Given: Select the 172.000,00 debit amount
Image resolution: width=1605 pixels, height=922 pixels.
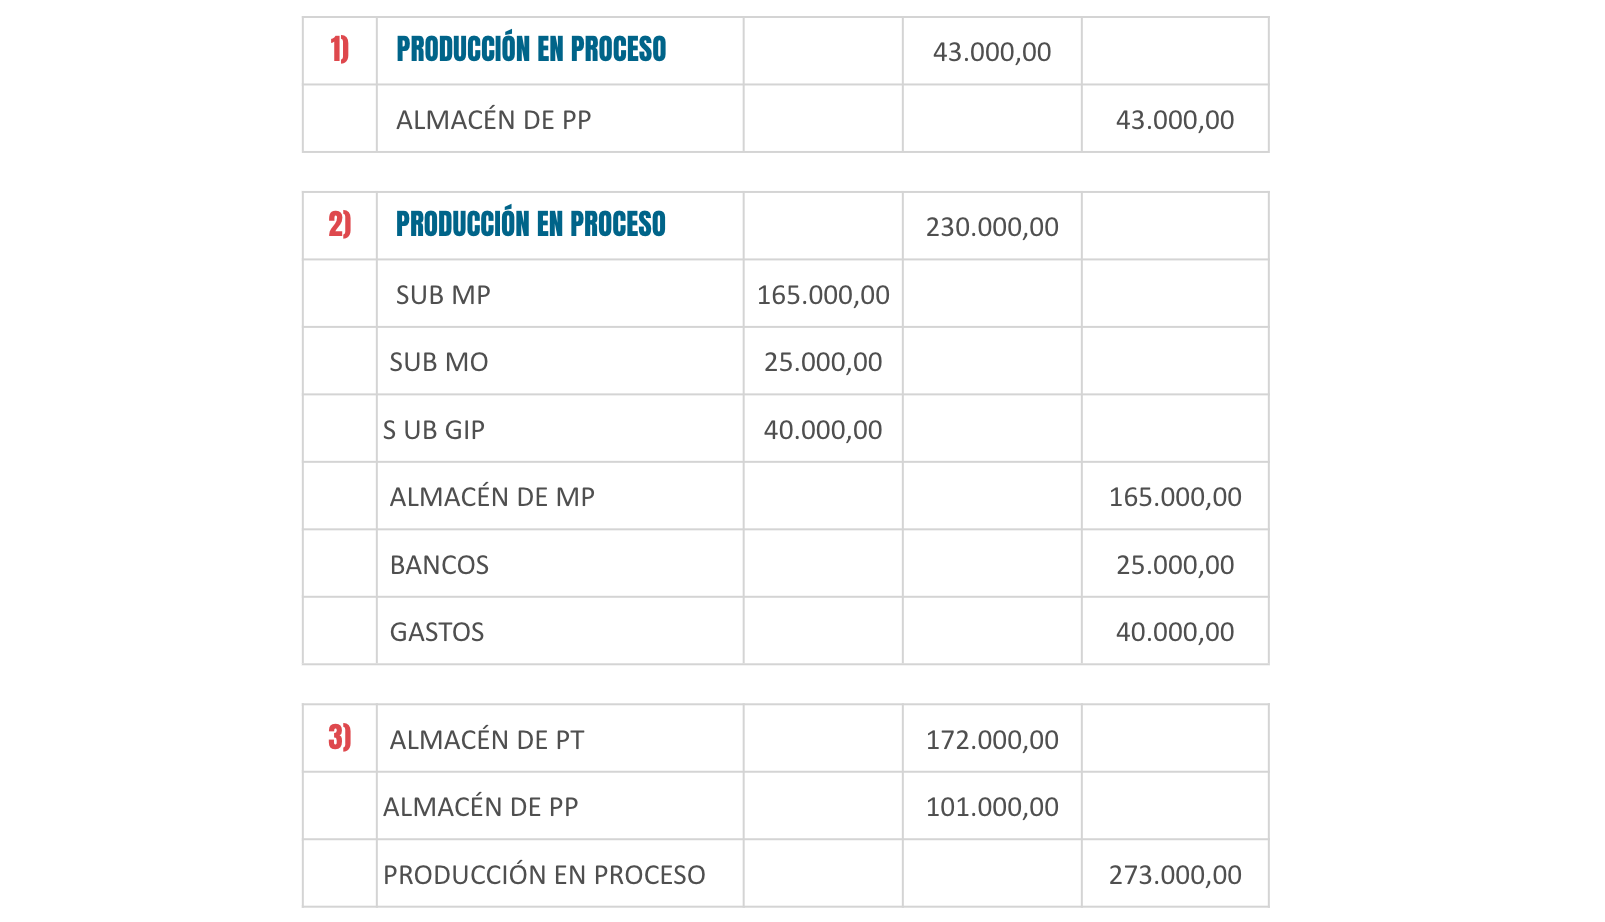Looking at the screenshot, I should (x=992, y=740).
